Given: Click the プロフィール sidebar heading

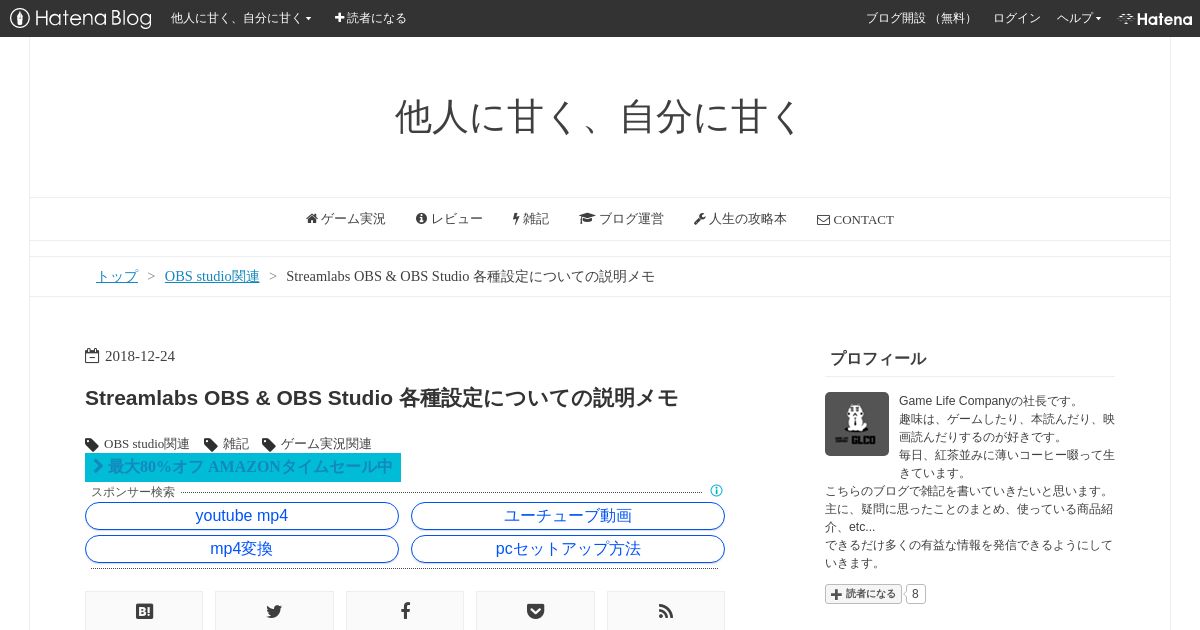Looking at the screenshot, I should point(878,358).
